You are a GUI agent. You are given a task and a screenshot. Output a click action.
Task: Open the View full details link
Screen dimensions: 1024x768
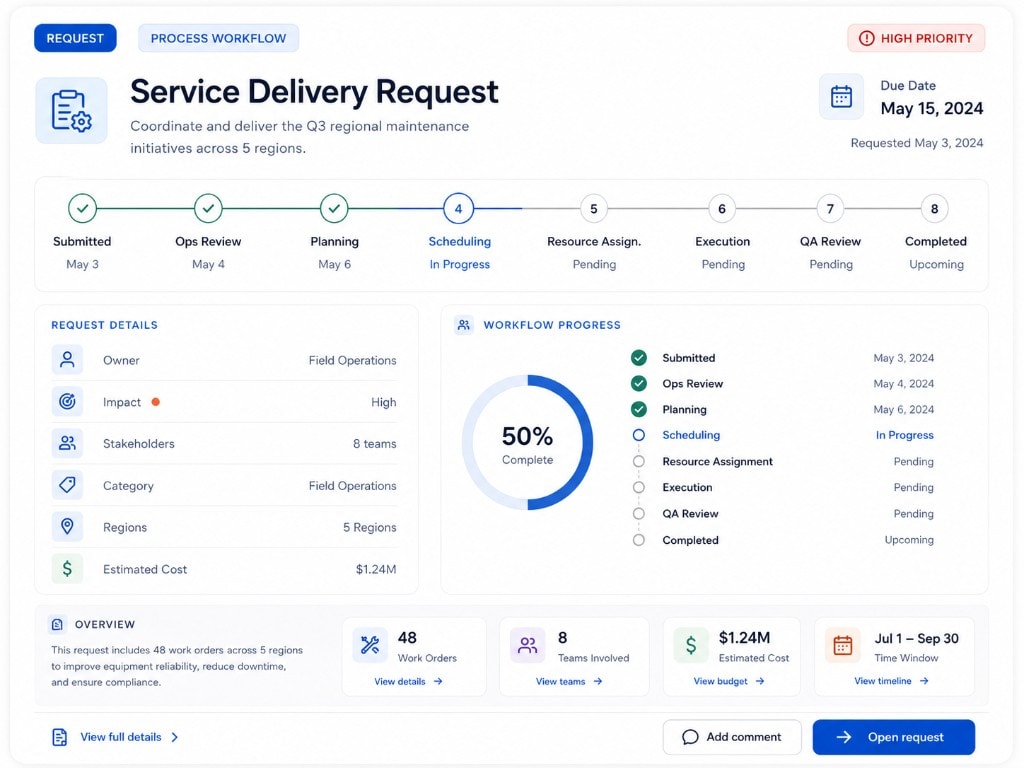[121, 737]
